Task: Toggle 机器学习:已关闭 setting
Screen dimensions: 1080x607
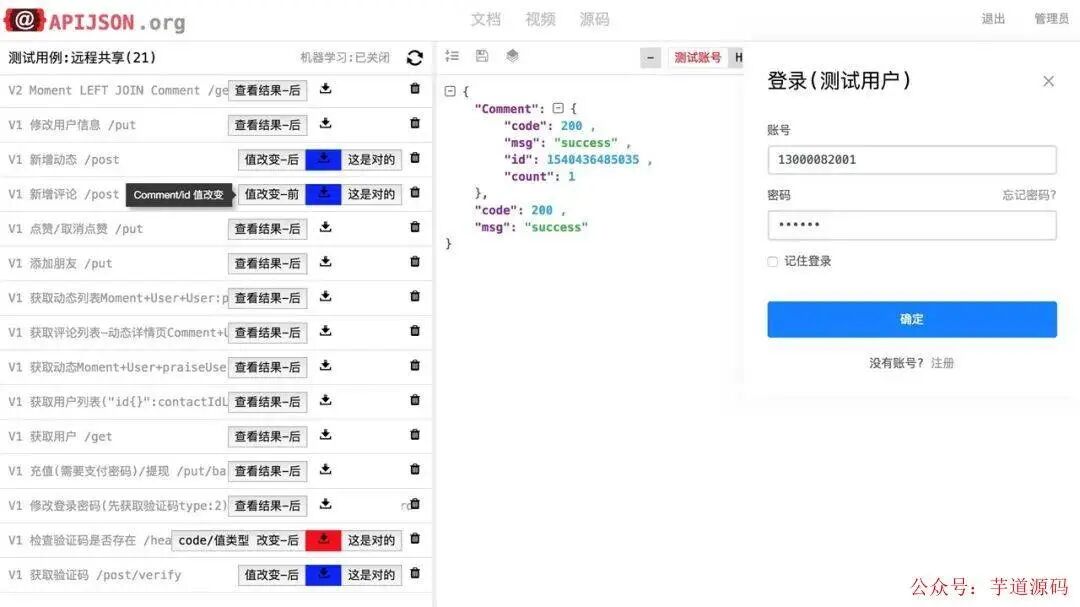Action: (344, 57)
